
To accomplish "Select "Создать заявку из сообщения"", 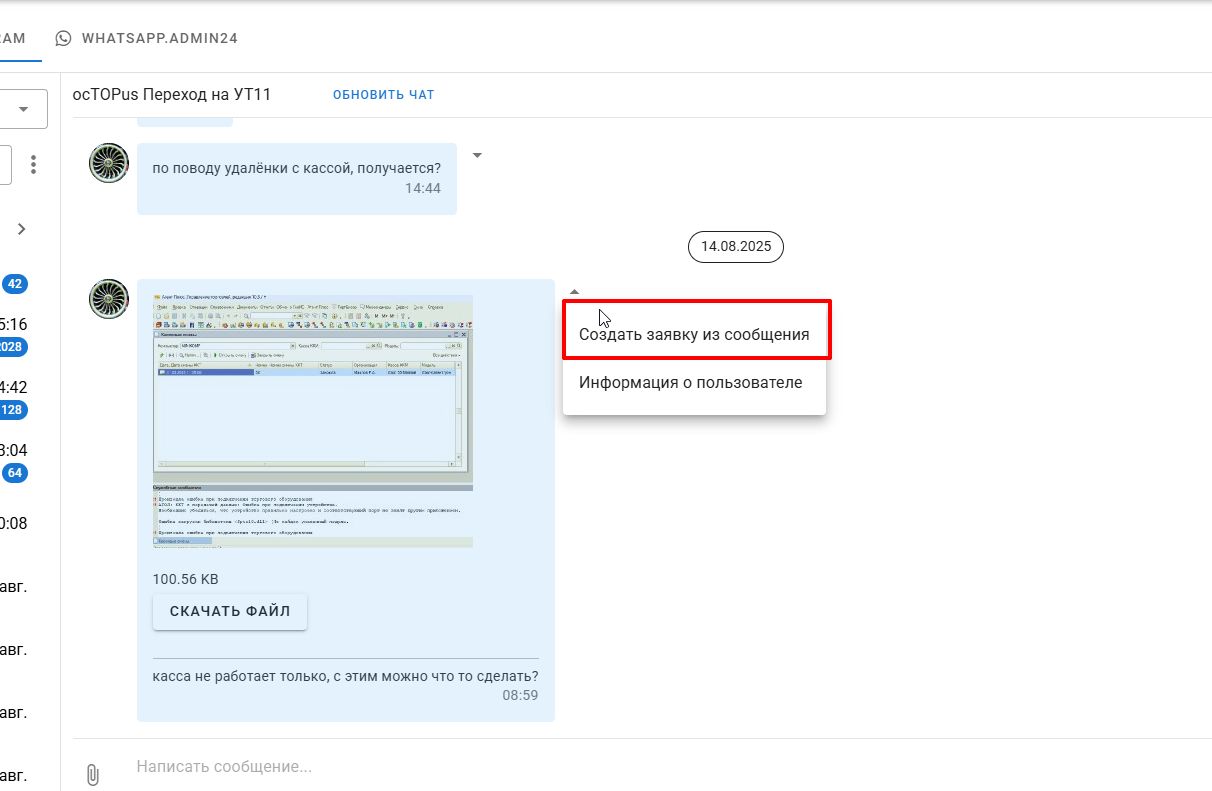I will coord(694,335).
